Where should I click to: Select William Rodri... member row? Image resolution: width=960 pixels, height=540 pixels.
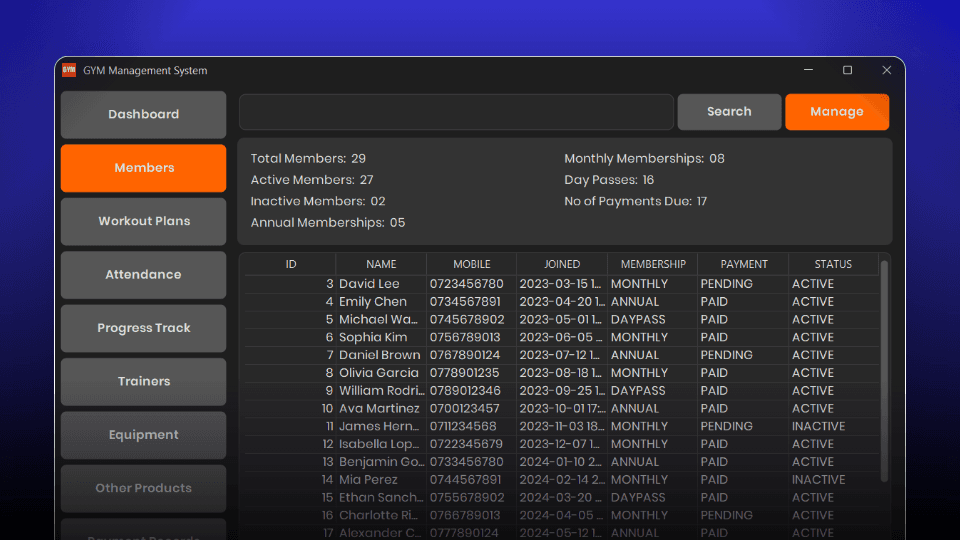561,391
